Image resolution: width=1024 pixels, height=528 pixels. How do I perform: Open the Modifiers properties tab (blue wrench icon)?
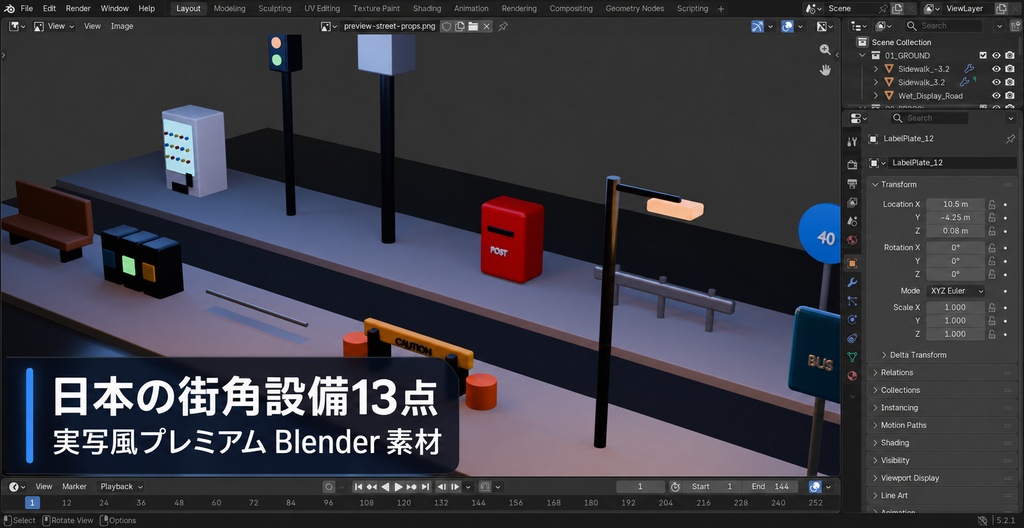point(852,282)
